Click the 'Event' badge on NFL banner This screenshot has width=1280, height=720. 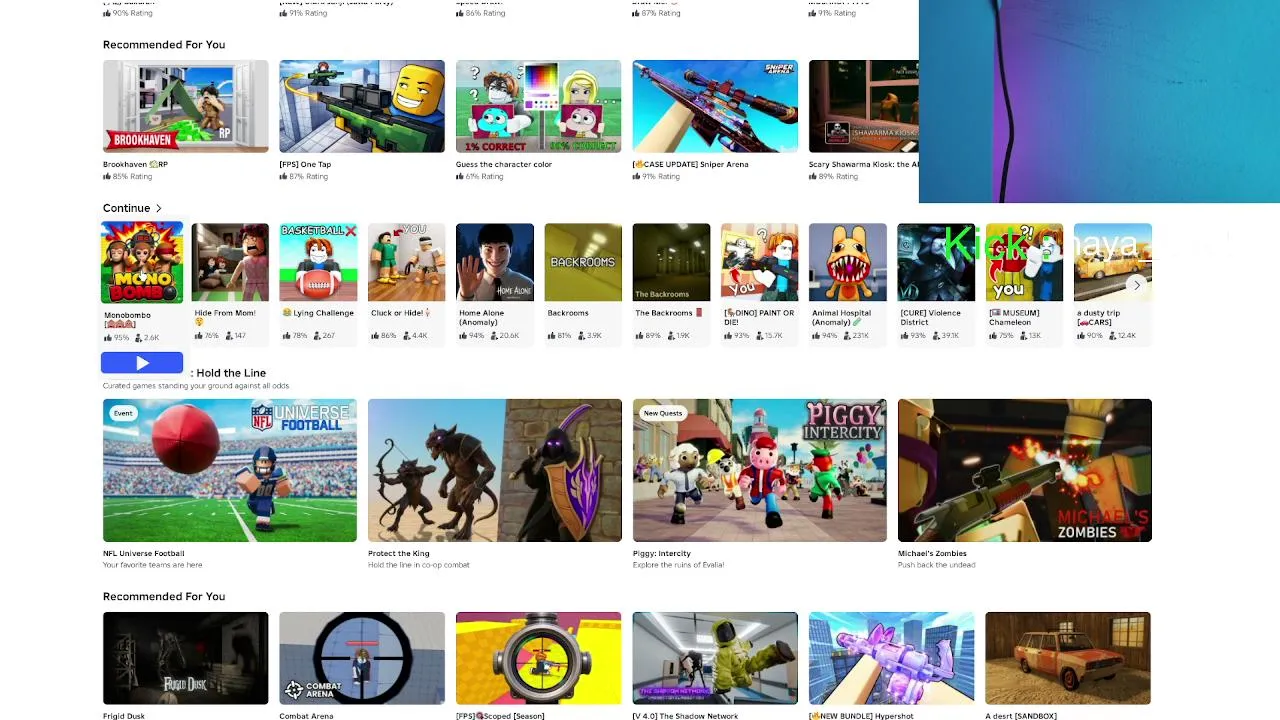123,413
